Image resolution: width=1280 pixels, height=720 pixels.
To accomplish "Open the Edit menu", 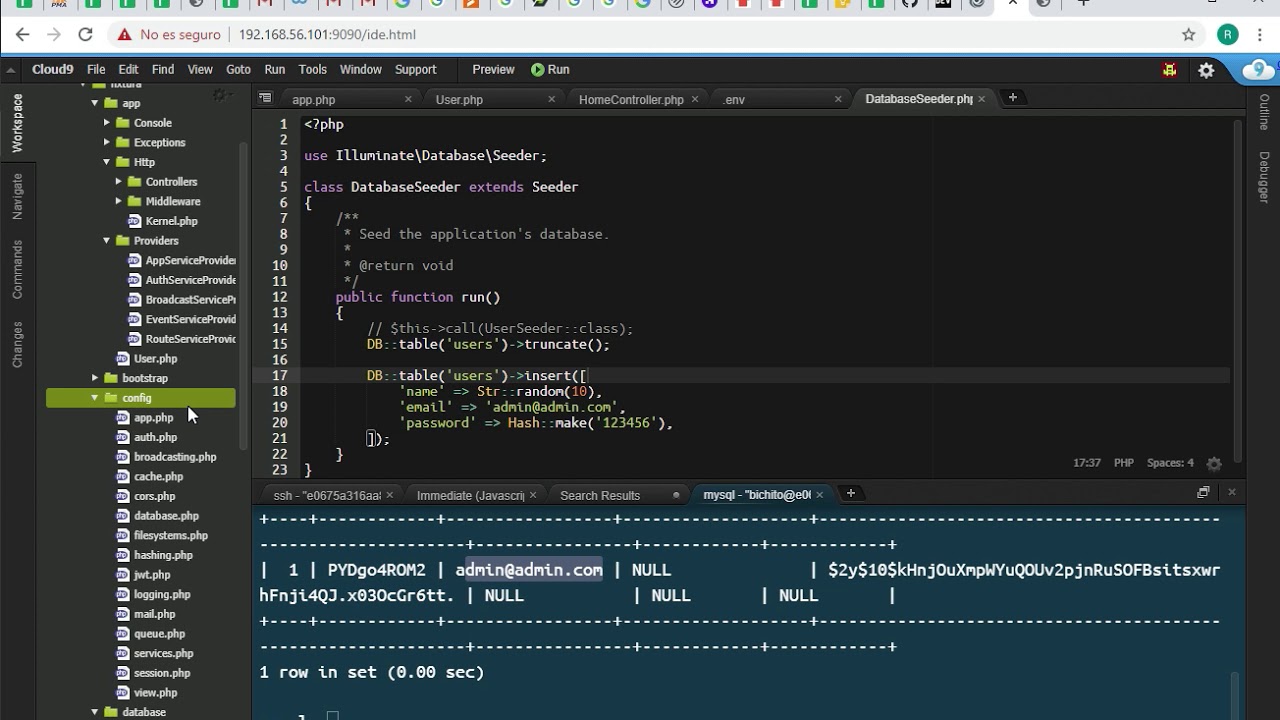I will pos(128,70).
